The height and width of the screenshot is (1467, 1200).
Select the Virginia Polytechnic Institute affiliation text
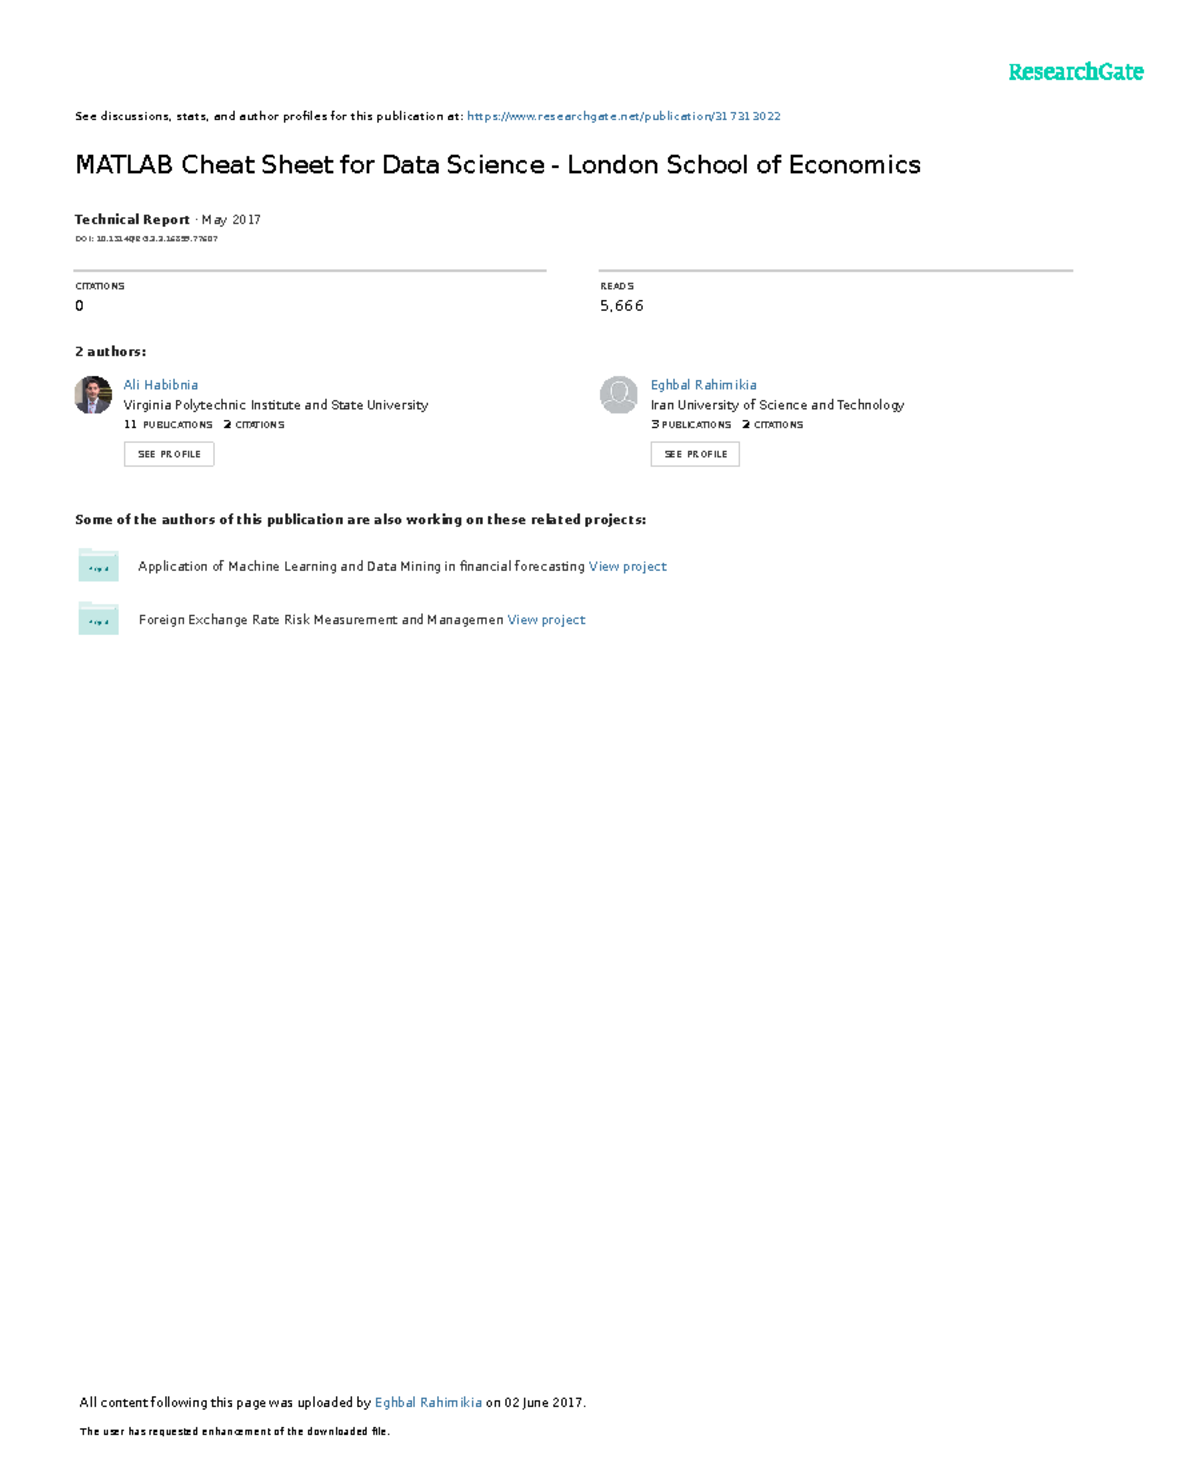(x=275, y=405)
